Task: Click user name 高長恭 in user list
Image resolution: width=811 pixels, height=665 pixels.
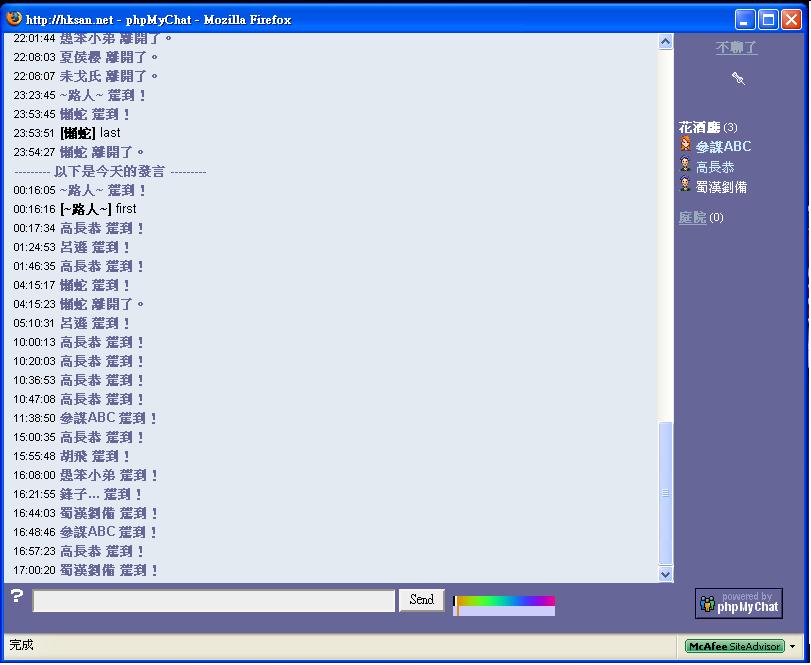Action: 715,167
